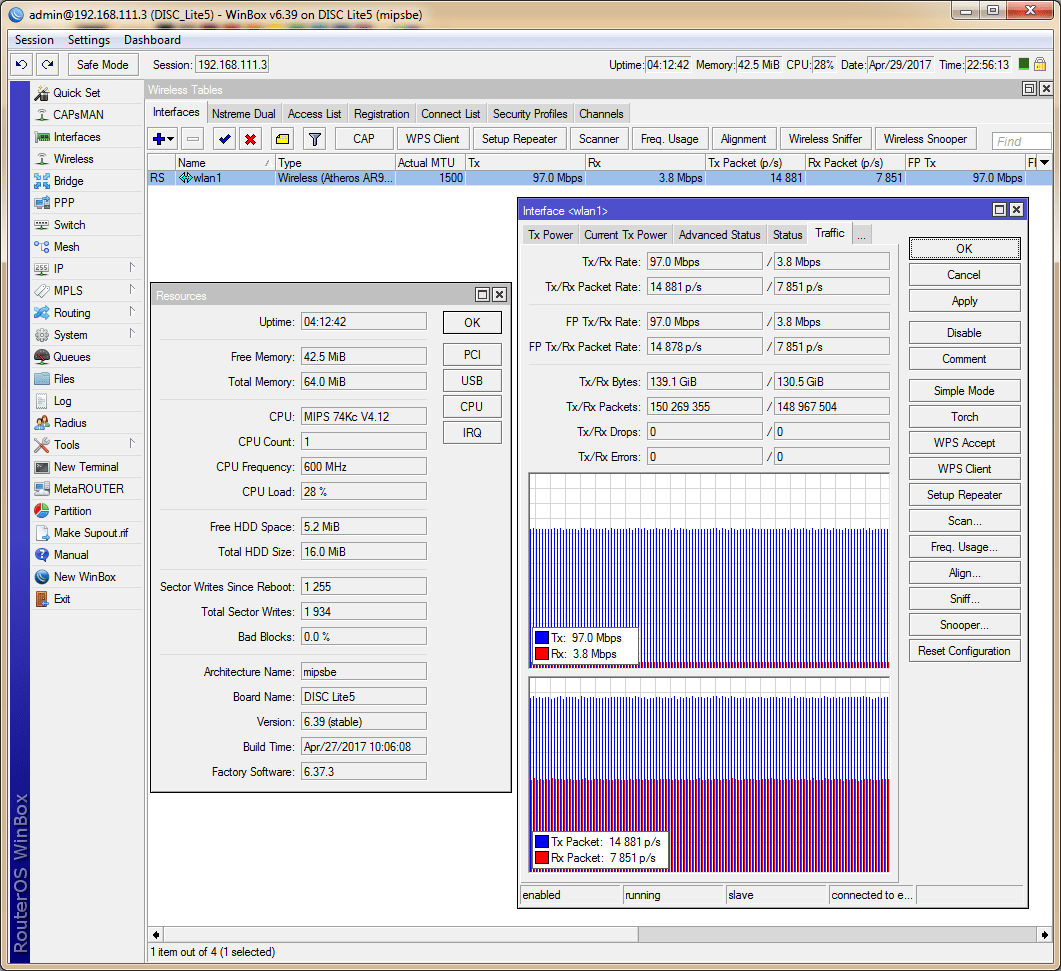Viewport: 1061px width, 971px height.
Task: Click the yellow comment note icon
Action: [282, 139]
